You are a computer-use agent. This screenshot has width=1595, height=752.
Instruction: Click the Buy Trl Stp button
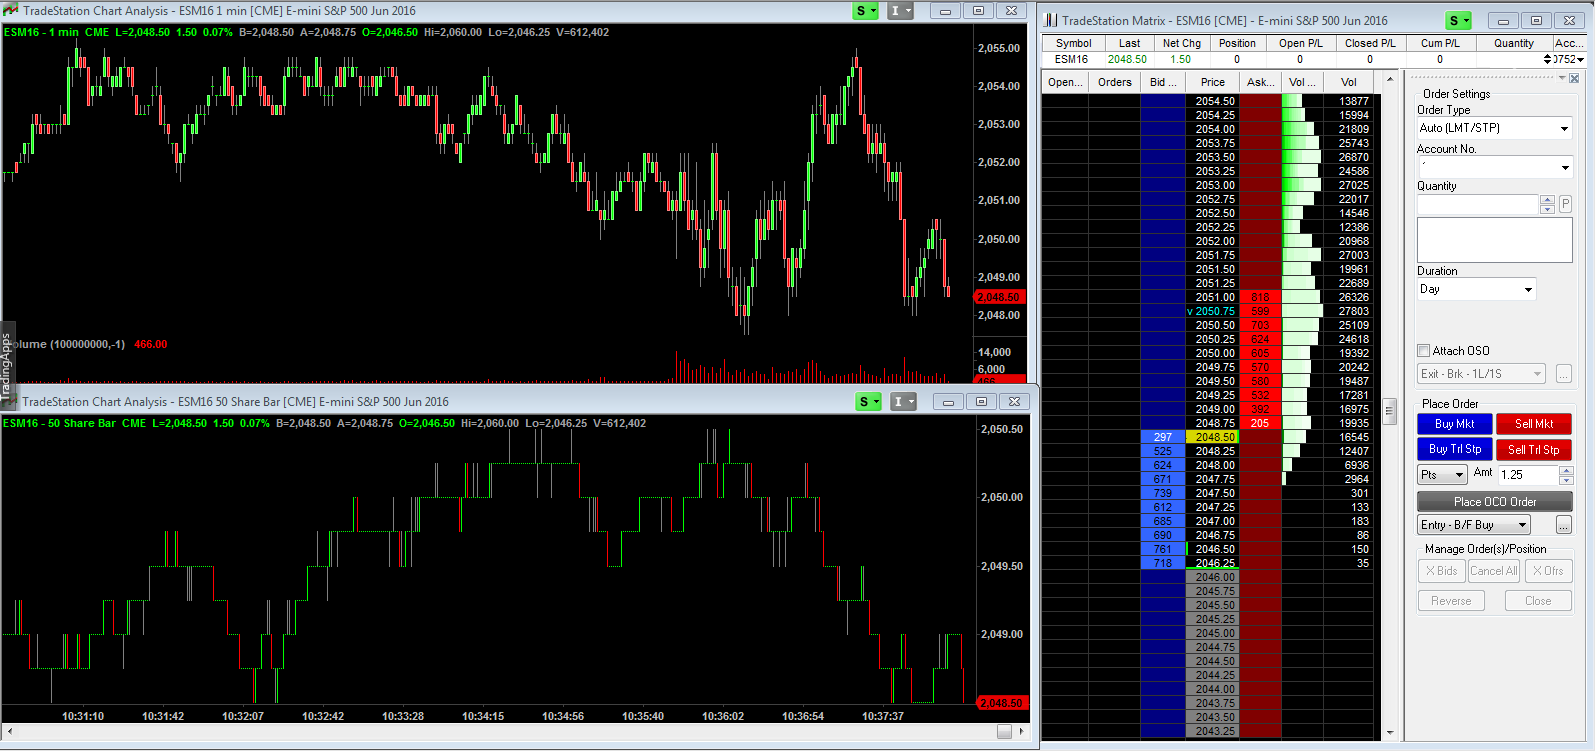1454,450
